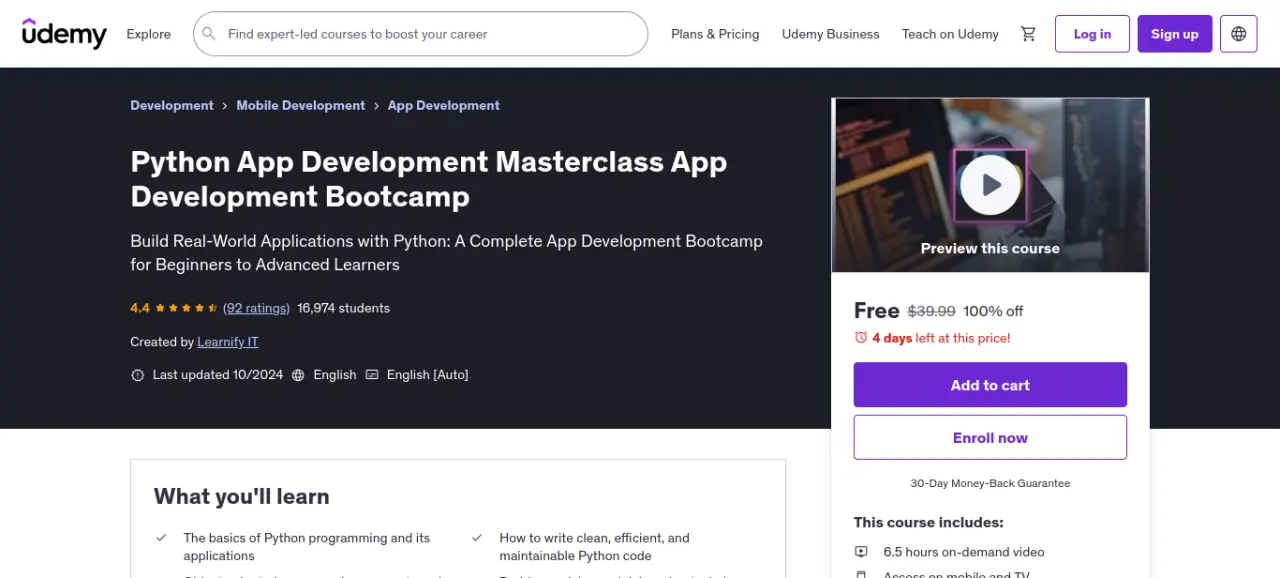Click the search magnifier icon

pos(209,34)
